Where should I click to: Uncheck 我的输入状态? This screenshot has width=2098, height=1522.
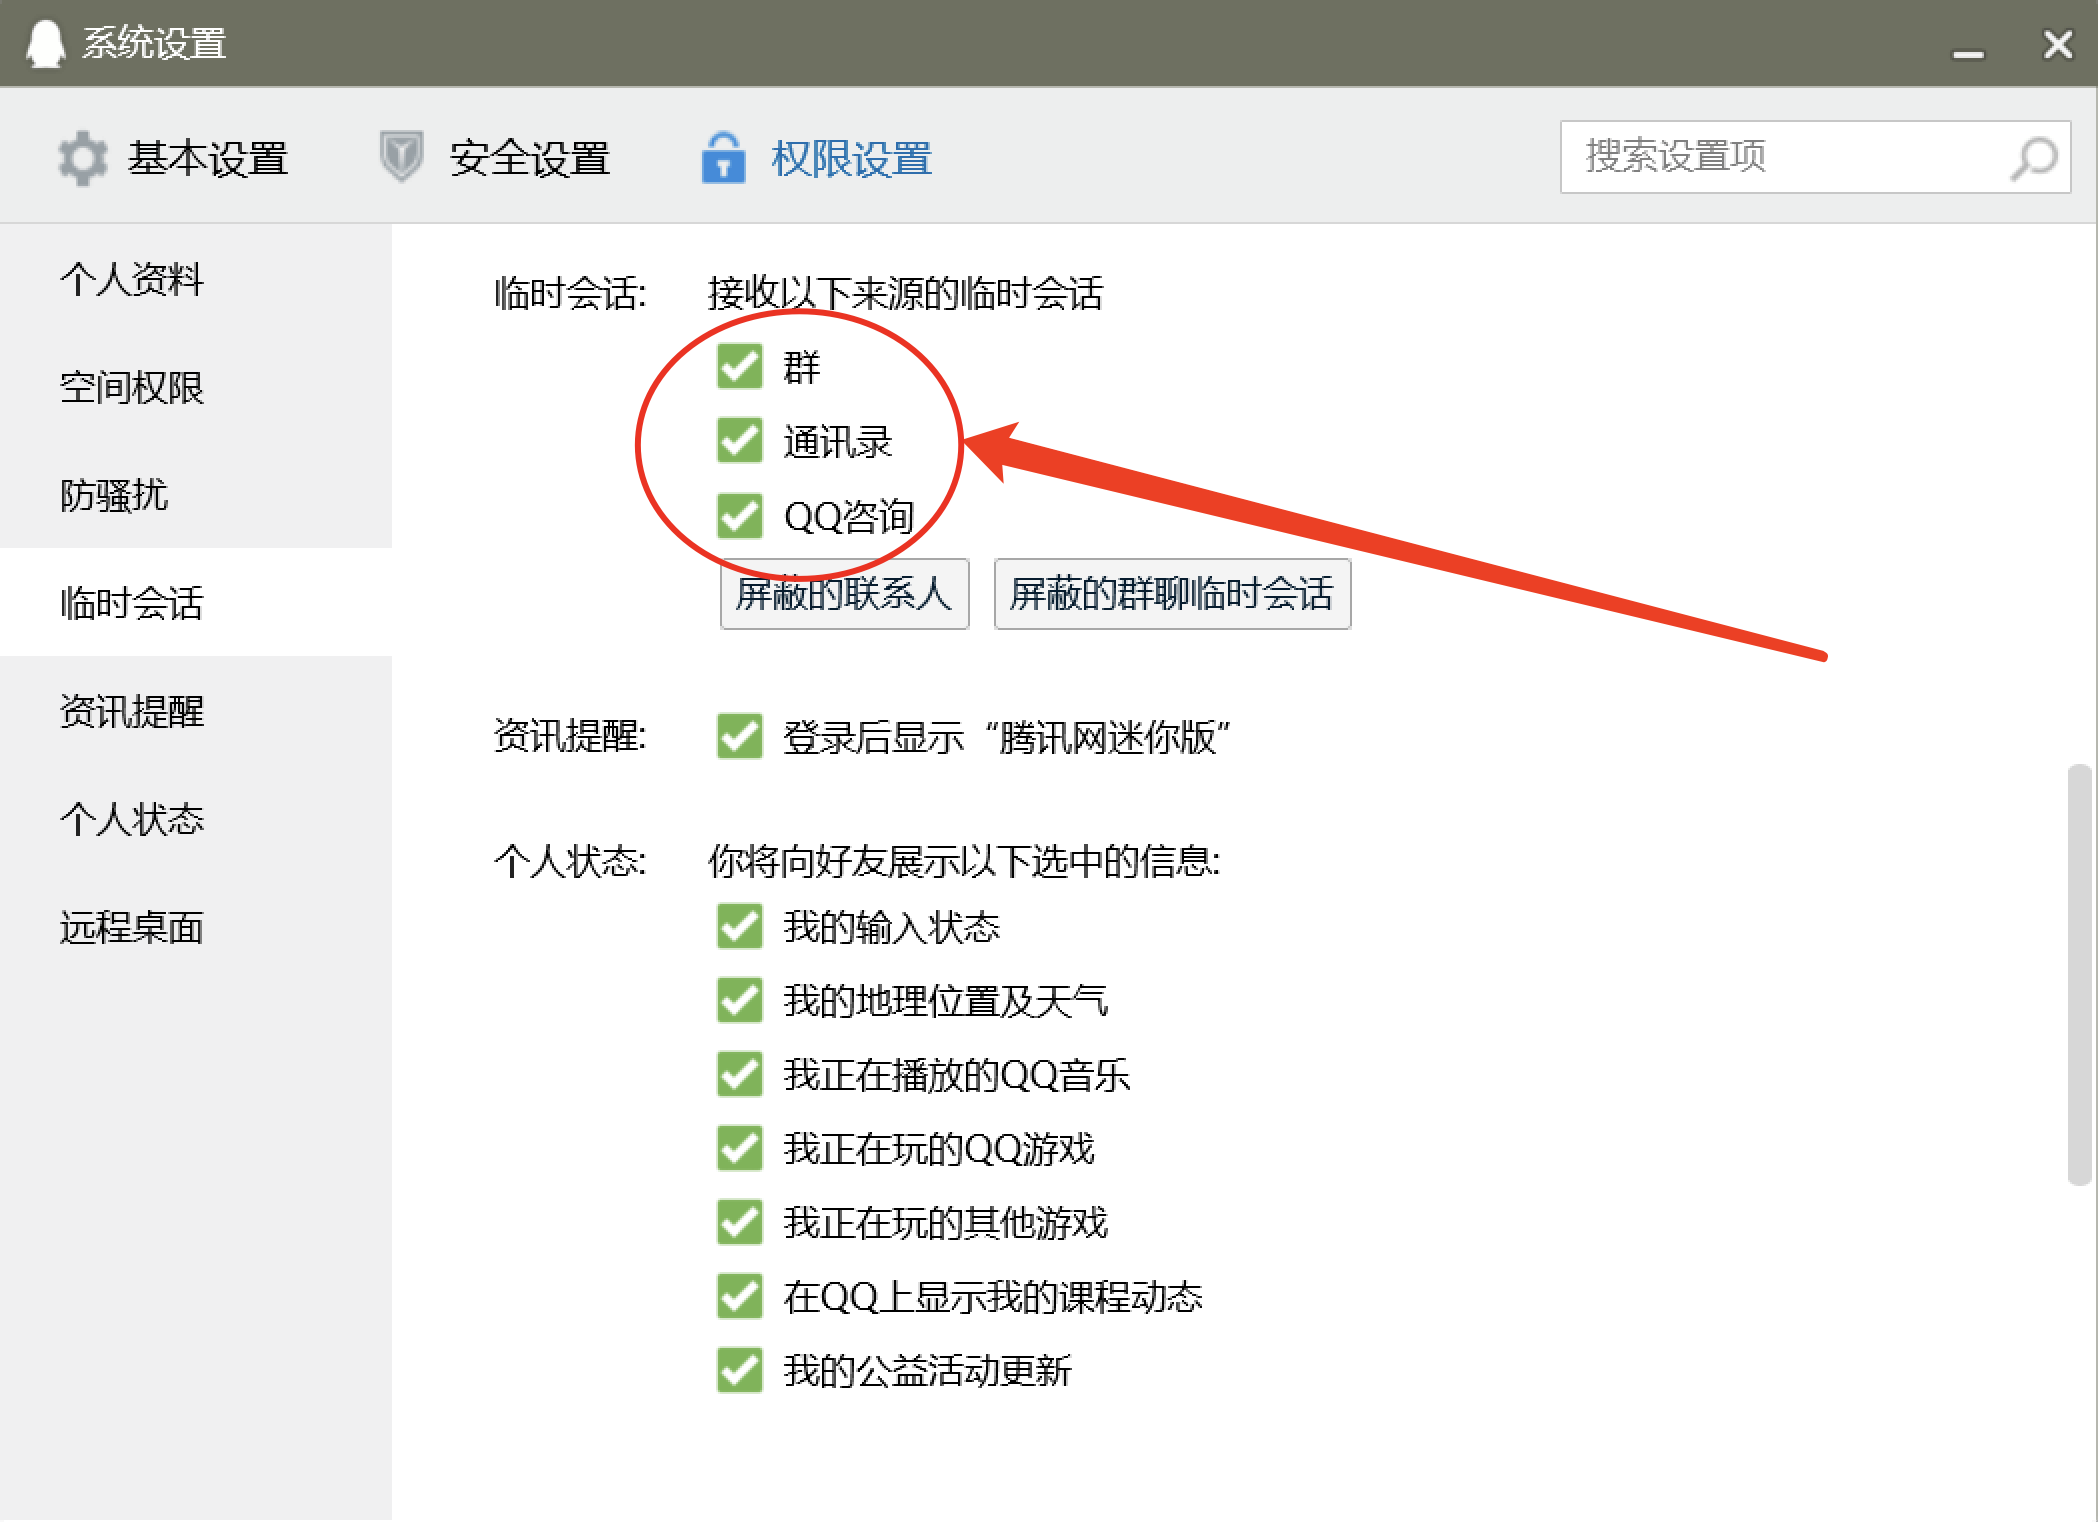[740, 926]
